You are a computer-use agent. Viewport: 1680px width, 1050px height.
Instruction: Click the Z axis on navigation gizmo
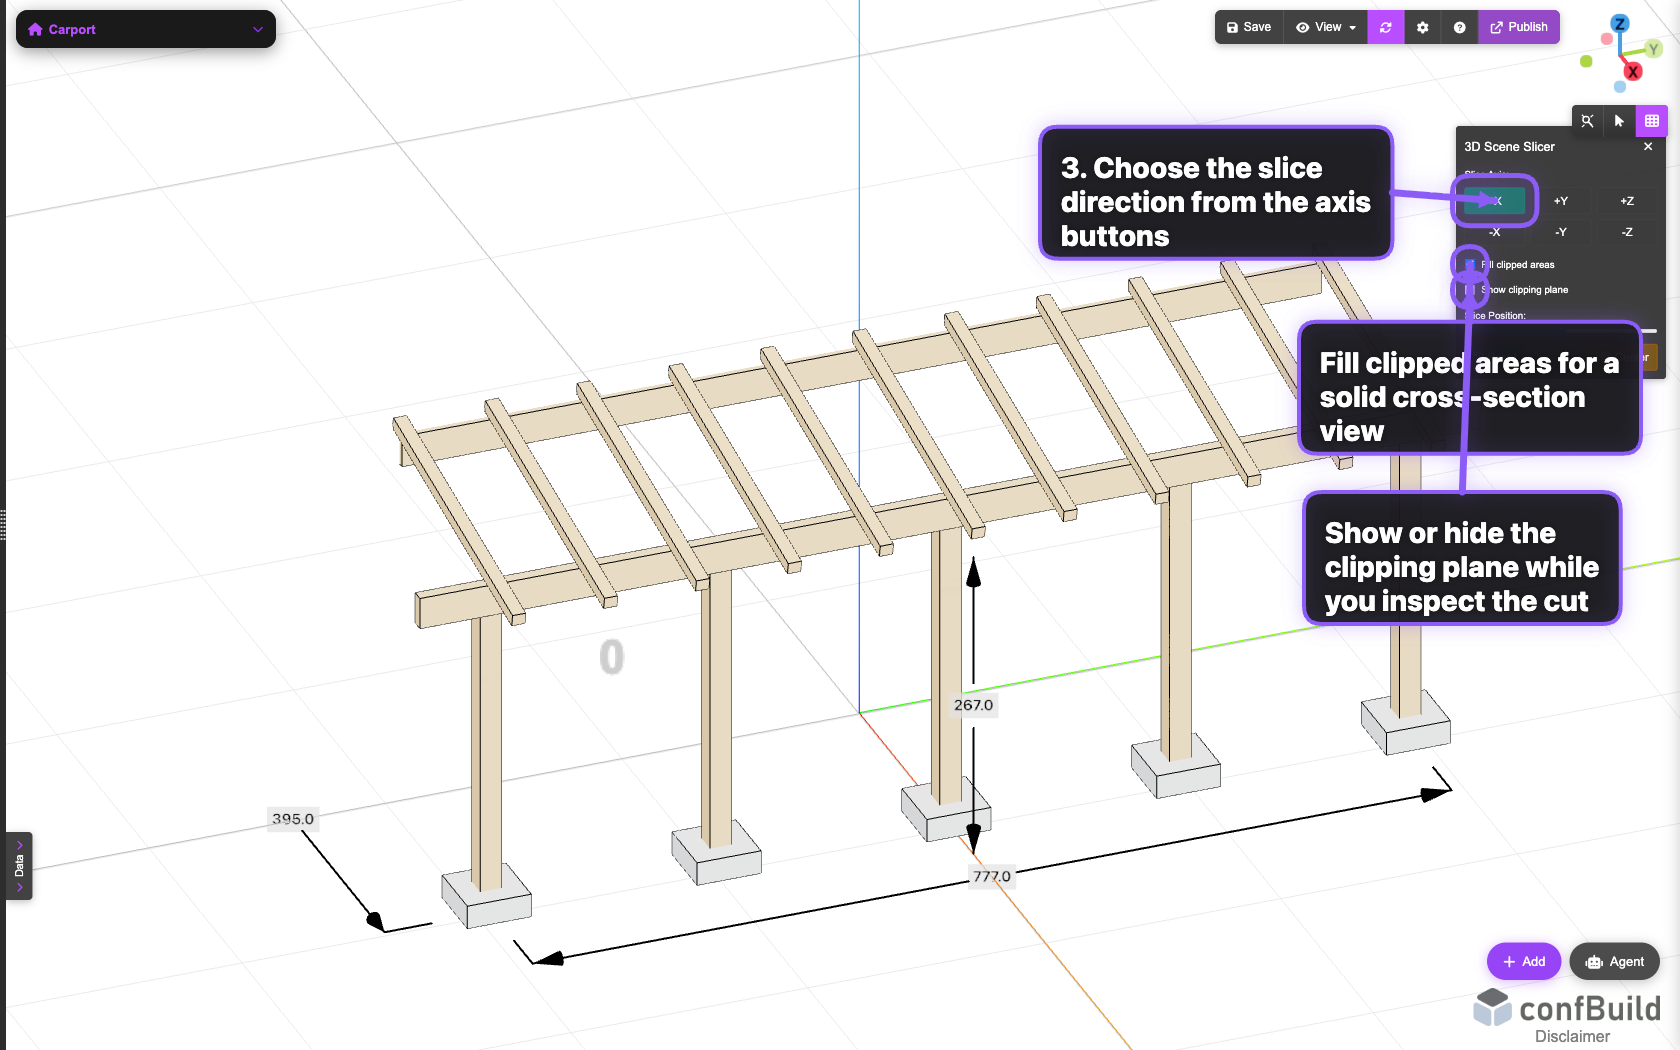pyautogui.click(x=1620, y=23)
